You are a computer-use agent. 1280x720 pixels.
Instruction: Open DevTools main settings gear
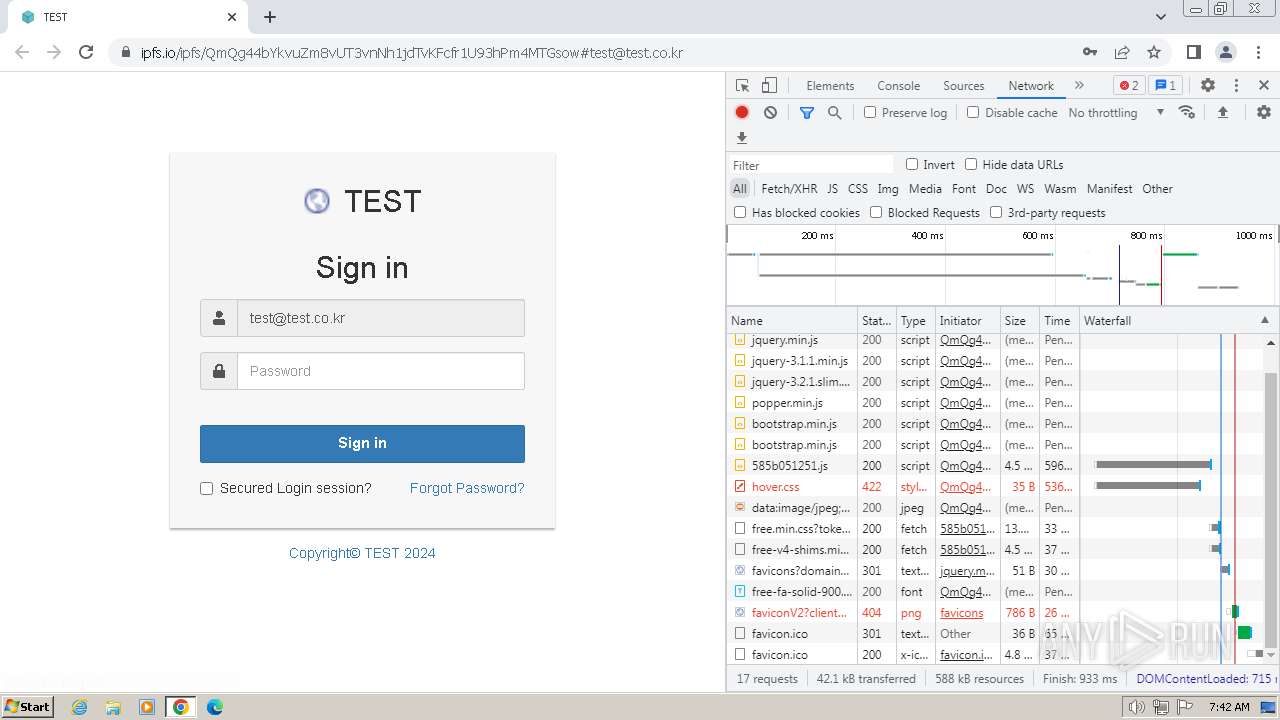pos(1208,86)
